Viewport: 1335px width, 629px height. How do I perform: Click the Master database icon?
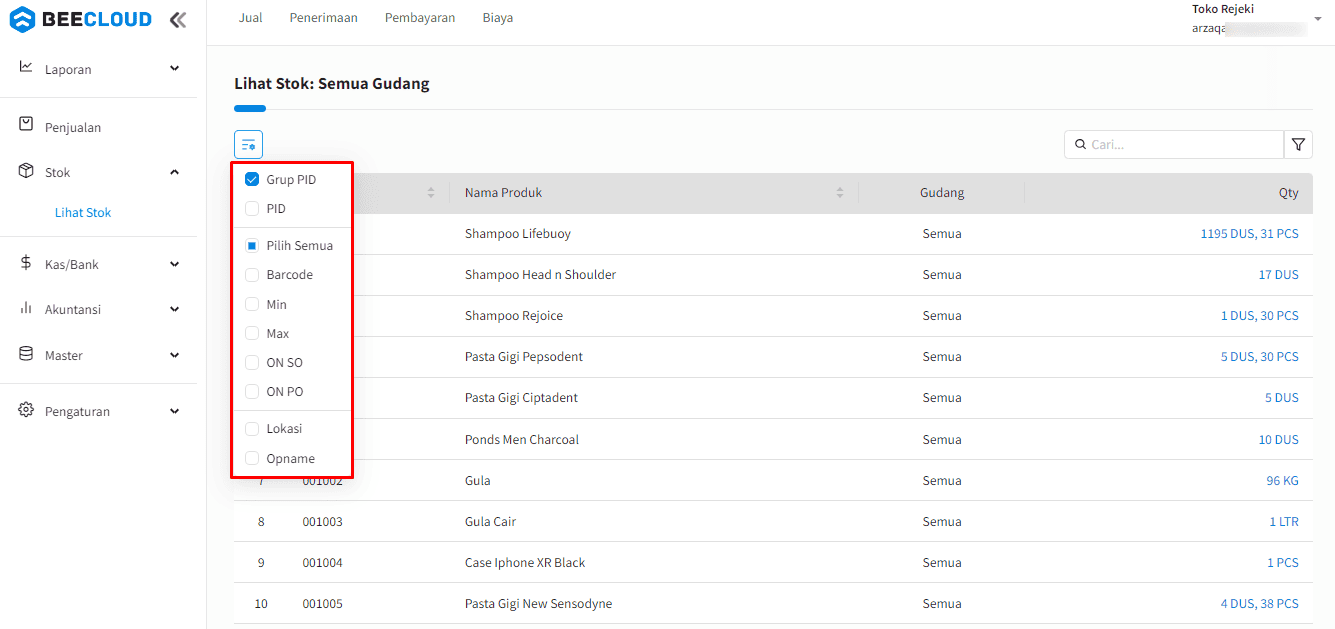26,354
